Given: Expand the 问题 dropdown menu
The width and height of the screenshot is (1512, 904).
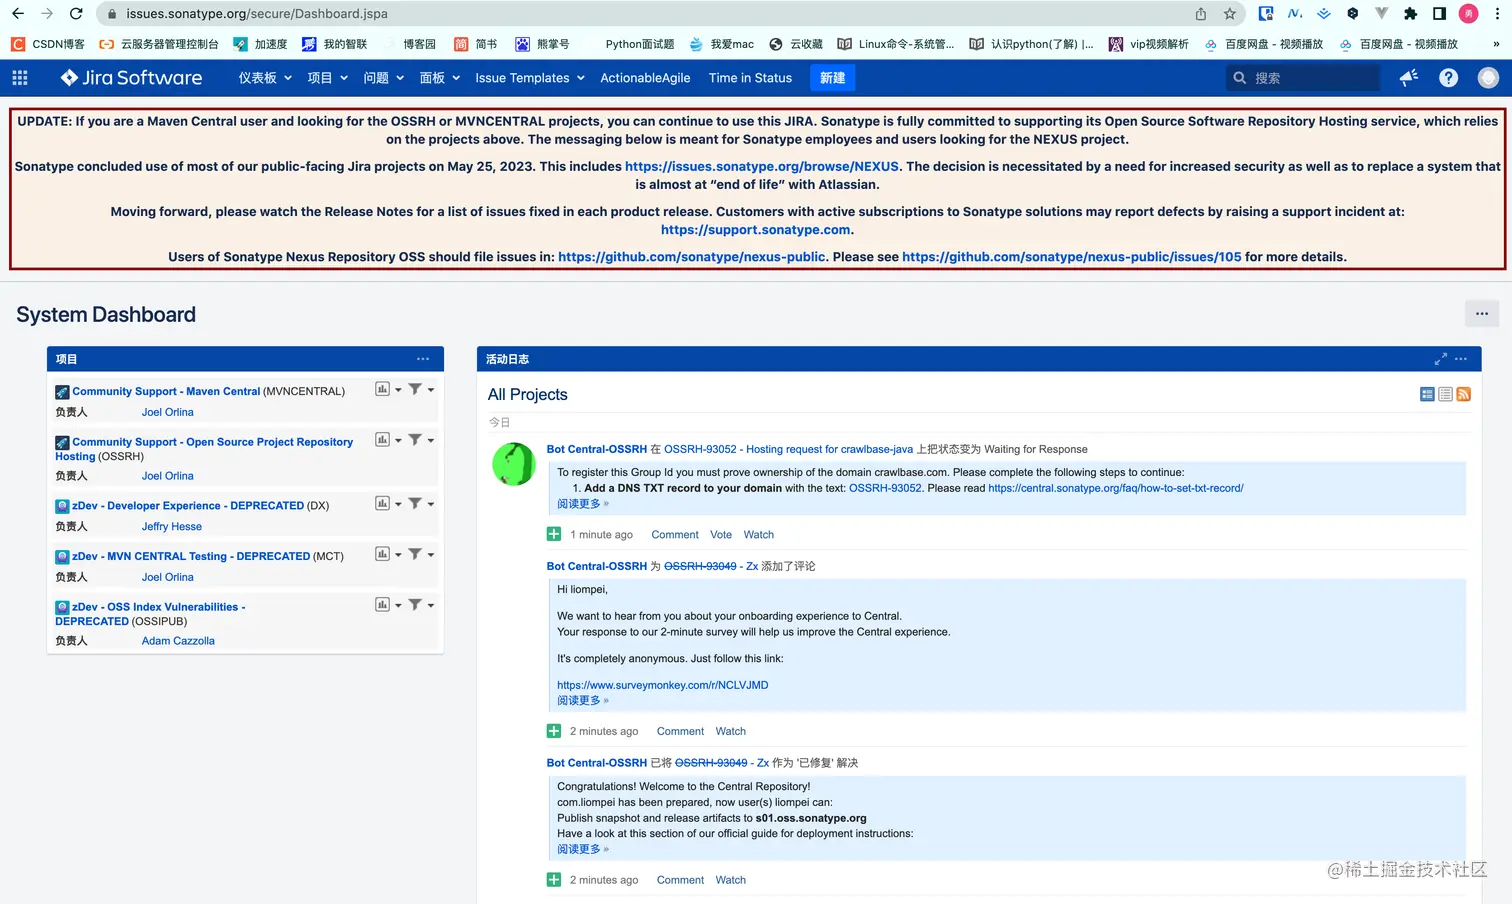Looking at the screenshot, I should (x=383, y=78).
